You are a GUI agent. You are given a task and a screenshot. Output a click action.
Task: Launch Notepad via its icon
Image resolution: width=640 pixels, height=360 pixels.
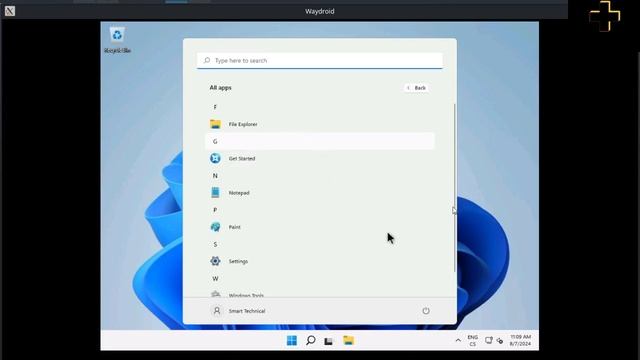coord(215,193)
